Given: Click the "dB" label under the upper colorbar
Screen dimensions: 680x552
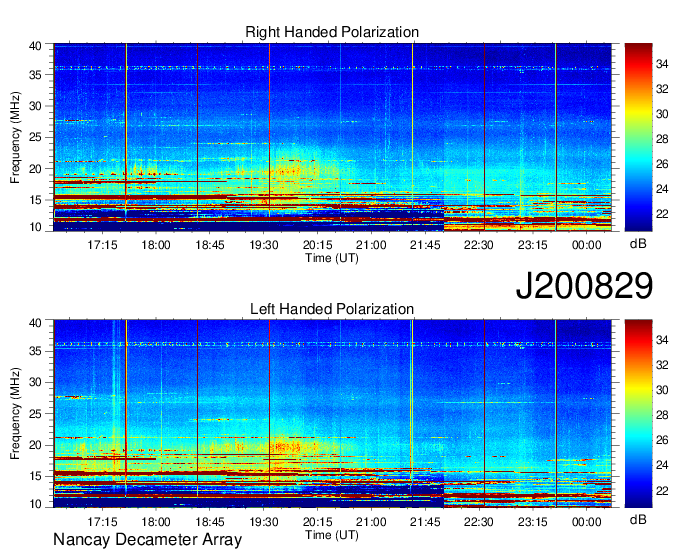Looking at the screenshot, I should point(638,244).
